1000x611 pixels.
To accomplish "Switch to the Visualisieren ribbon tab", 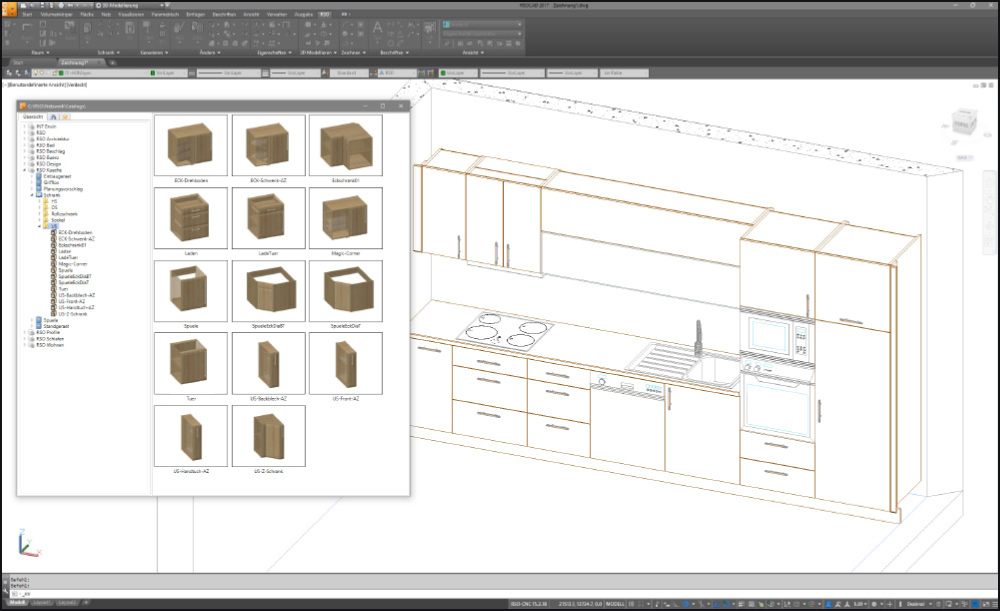I will click(x=133, y=15).
